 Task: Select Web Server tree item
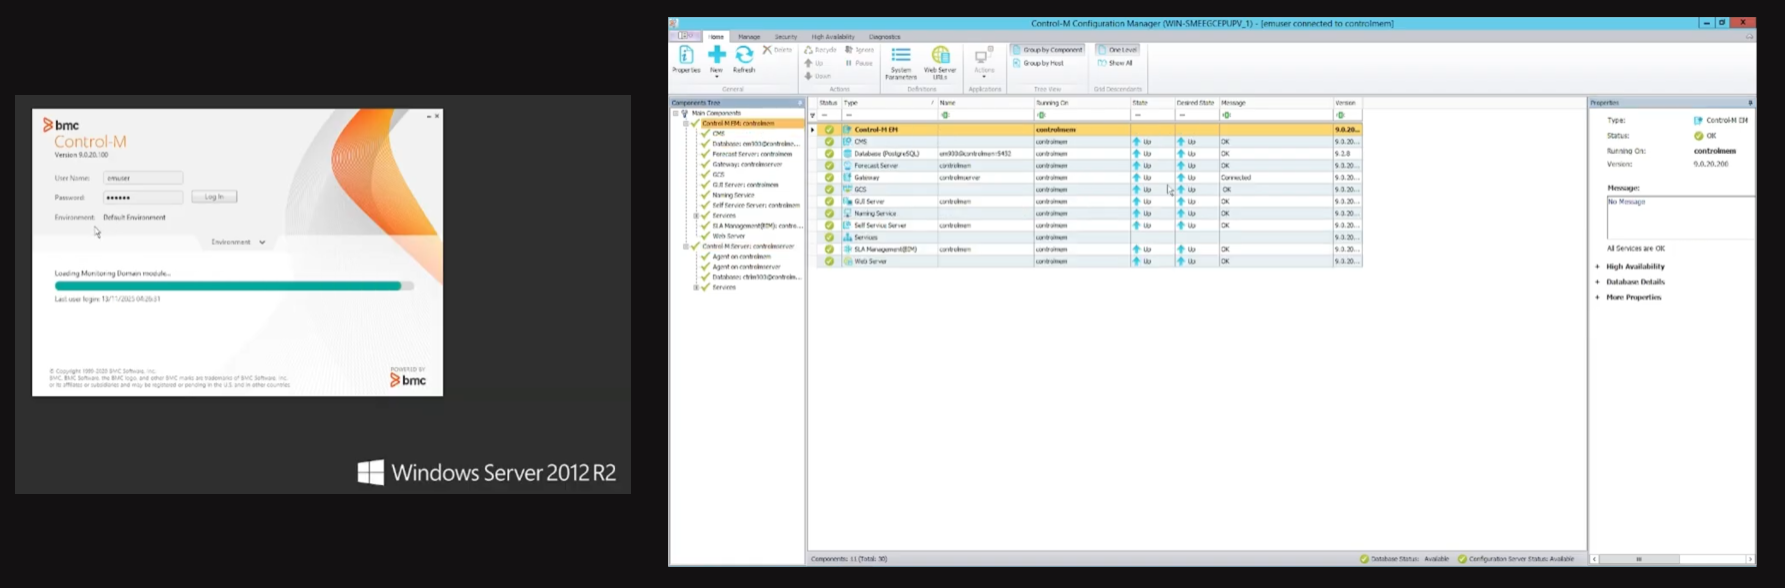pos(728,236)
